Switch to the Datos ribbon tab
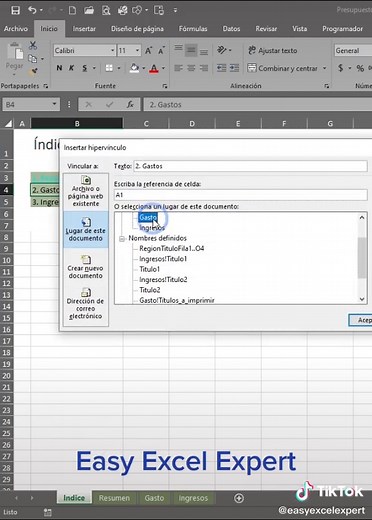Image resolution: width=372 pixels, height=520 pixels. click(x=231, y=29)
